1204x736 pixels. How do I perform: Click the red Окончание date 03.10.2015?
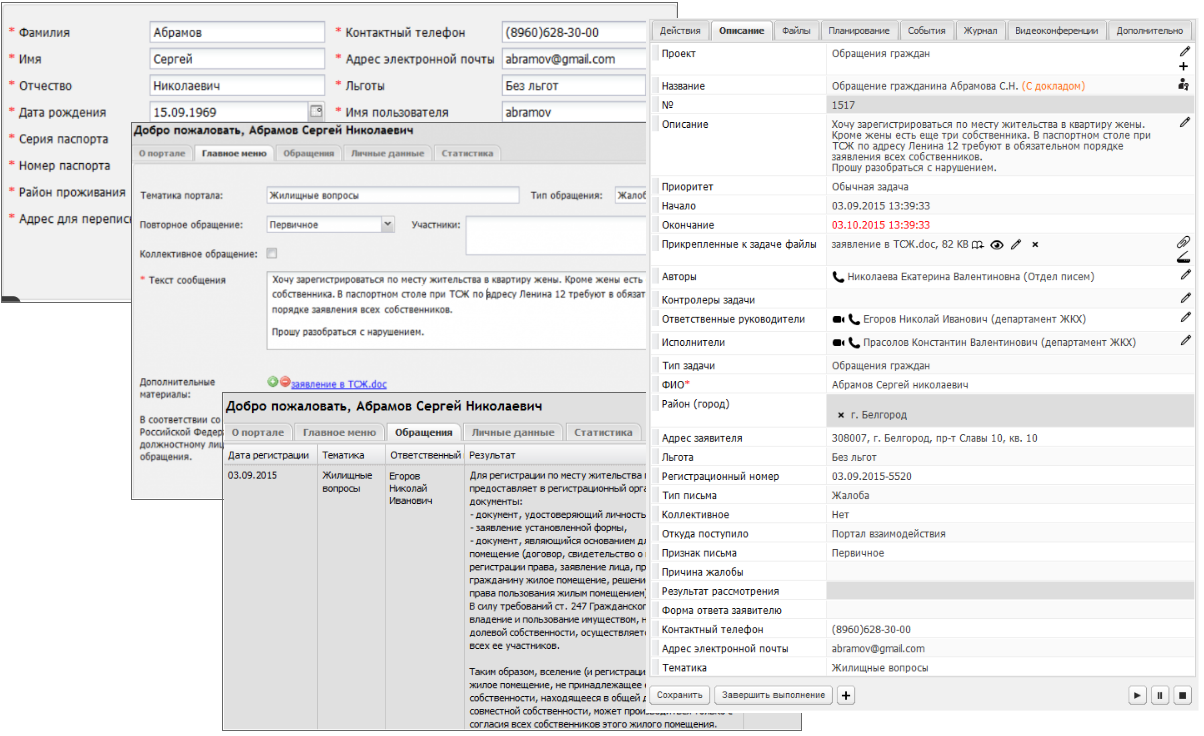point(881,225)
